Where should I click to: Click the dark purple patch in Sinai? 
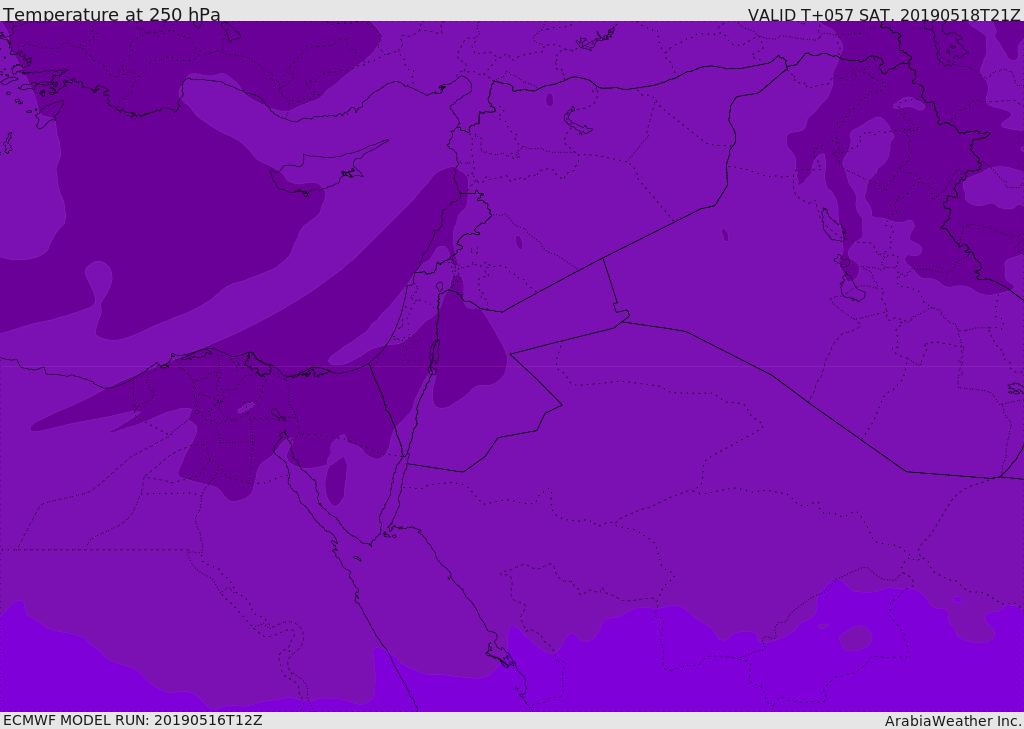click(336, 481)
